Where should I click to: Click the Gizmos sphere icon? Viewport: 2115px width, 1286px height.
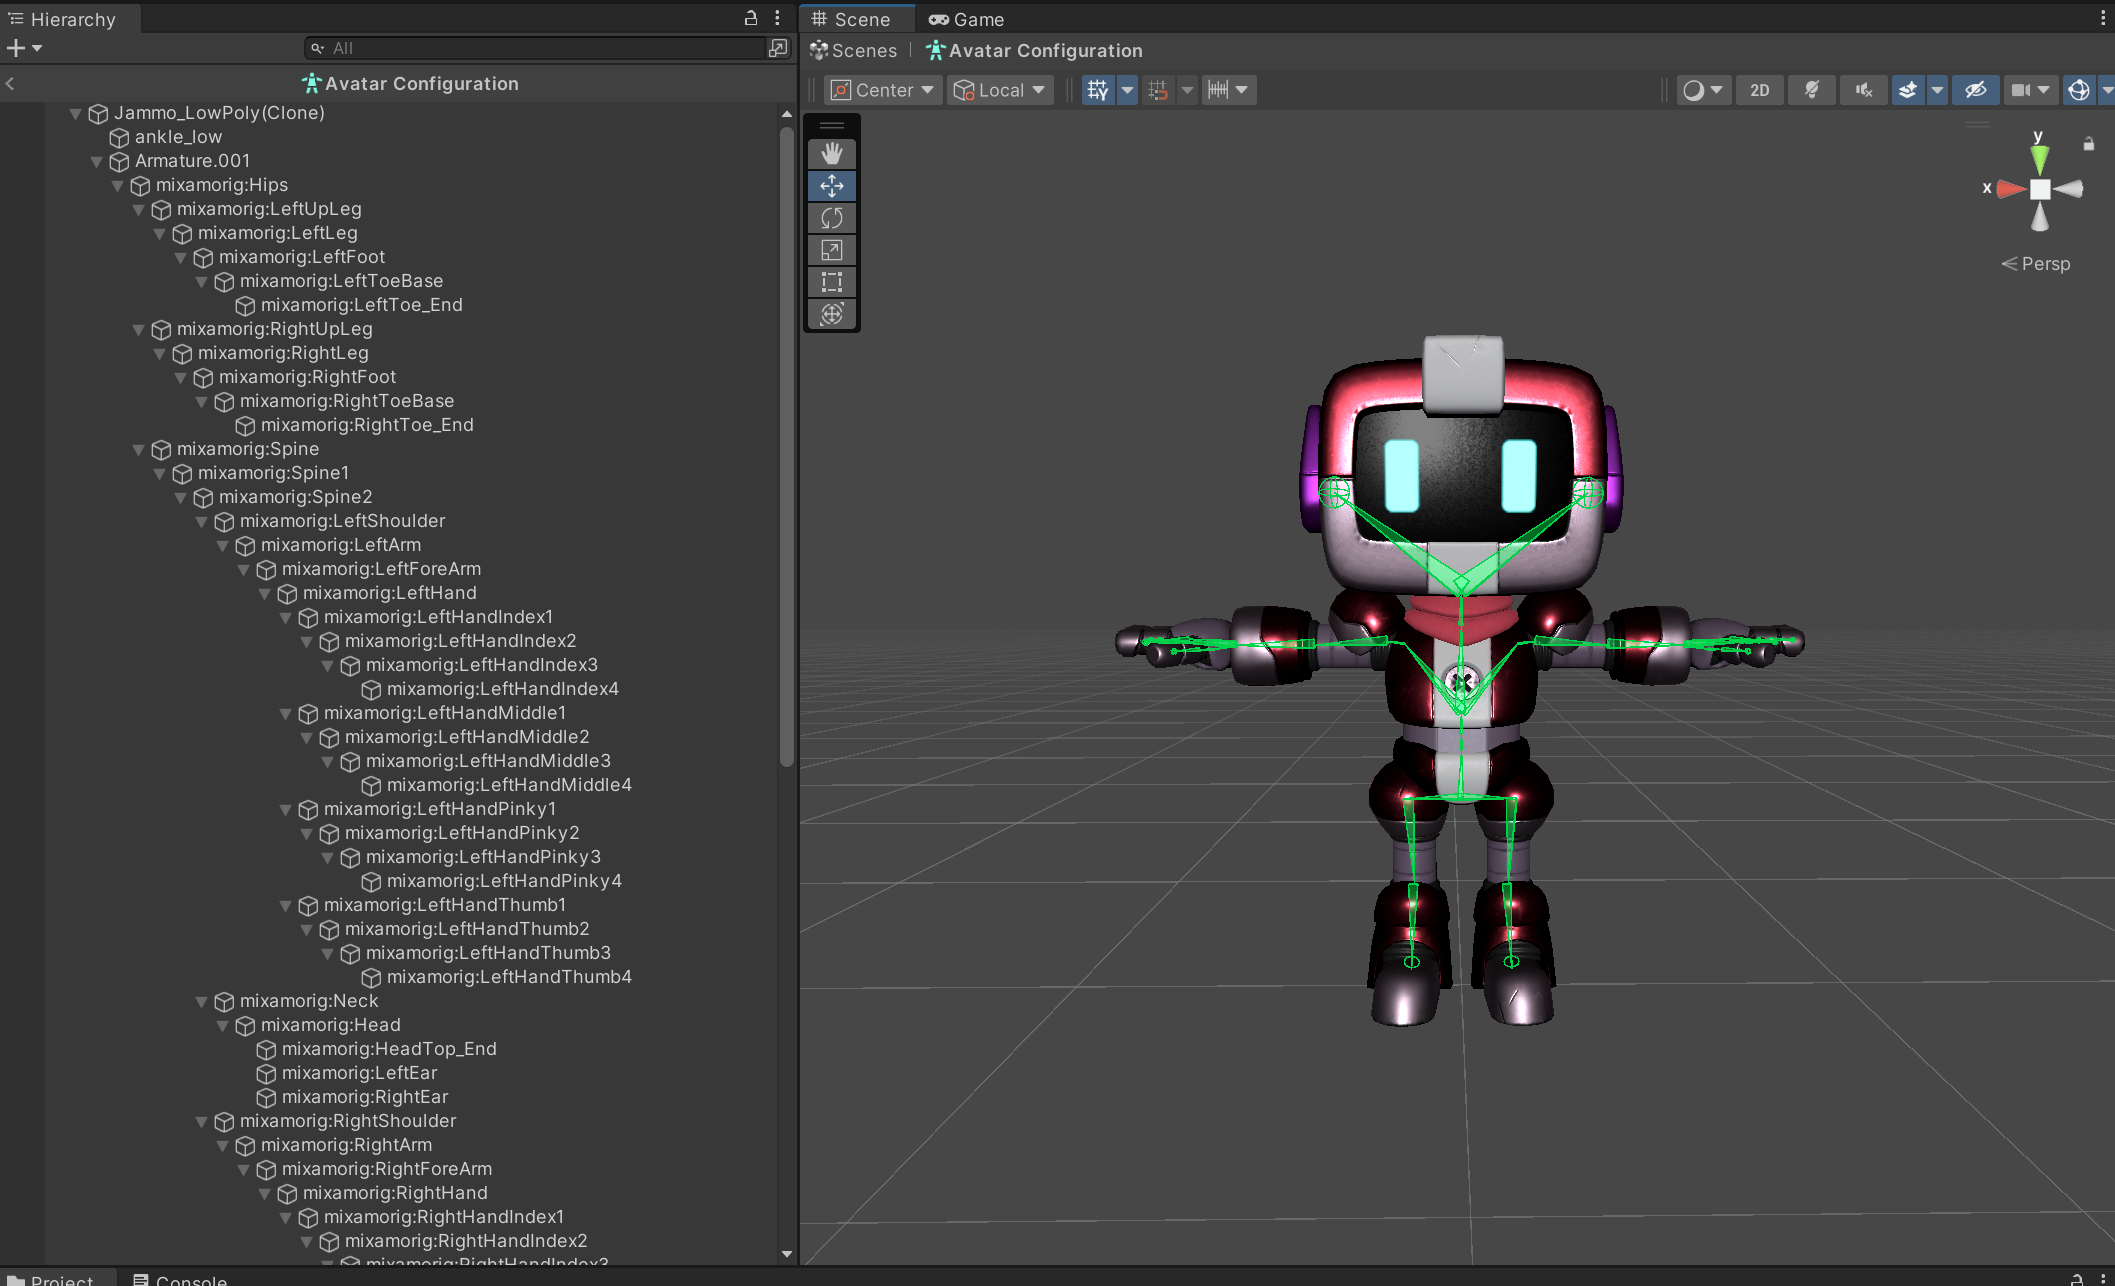(2079, 90)
